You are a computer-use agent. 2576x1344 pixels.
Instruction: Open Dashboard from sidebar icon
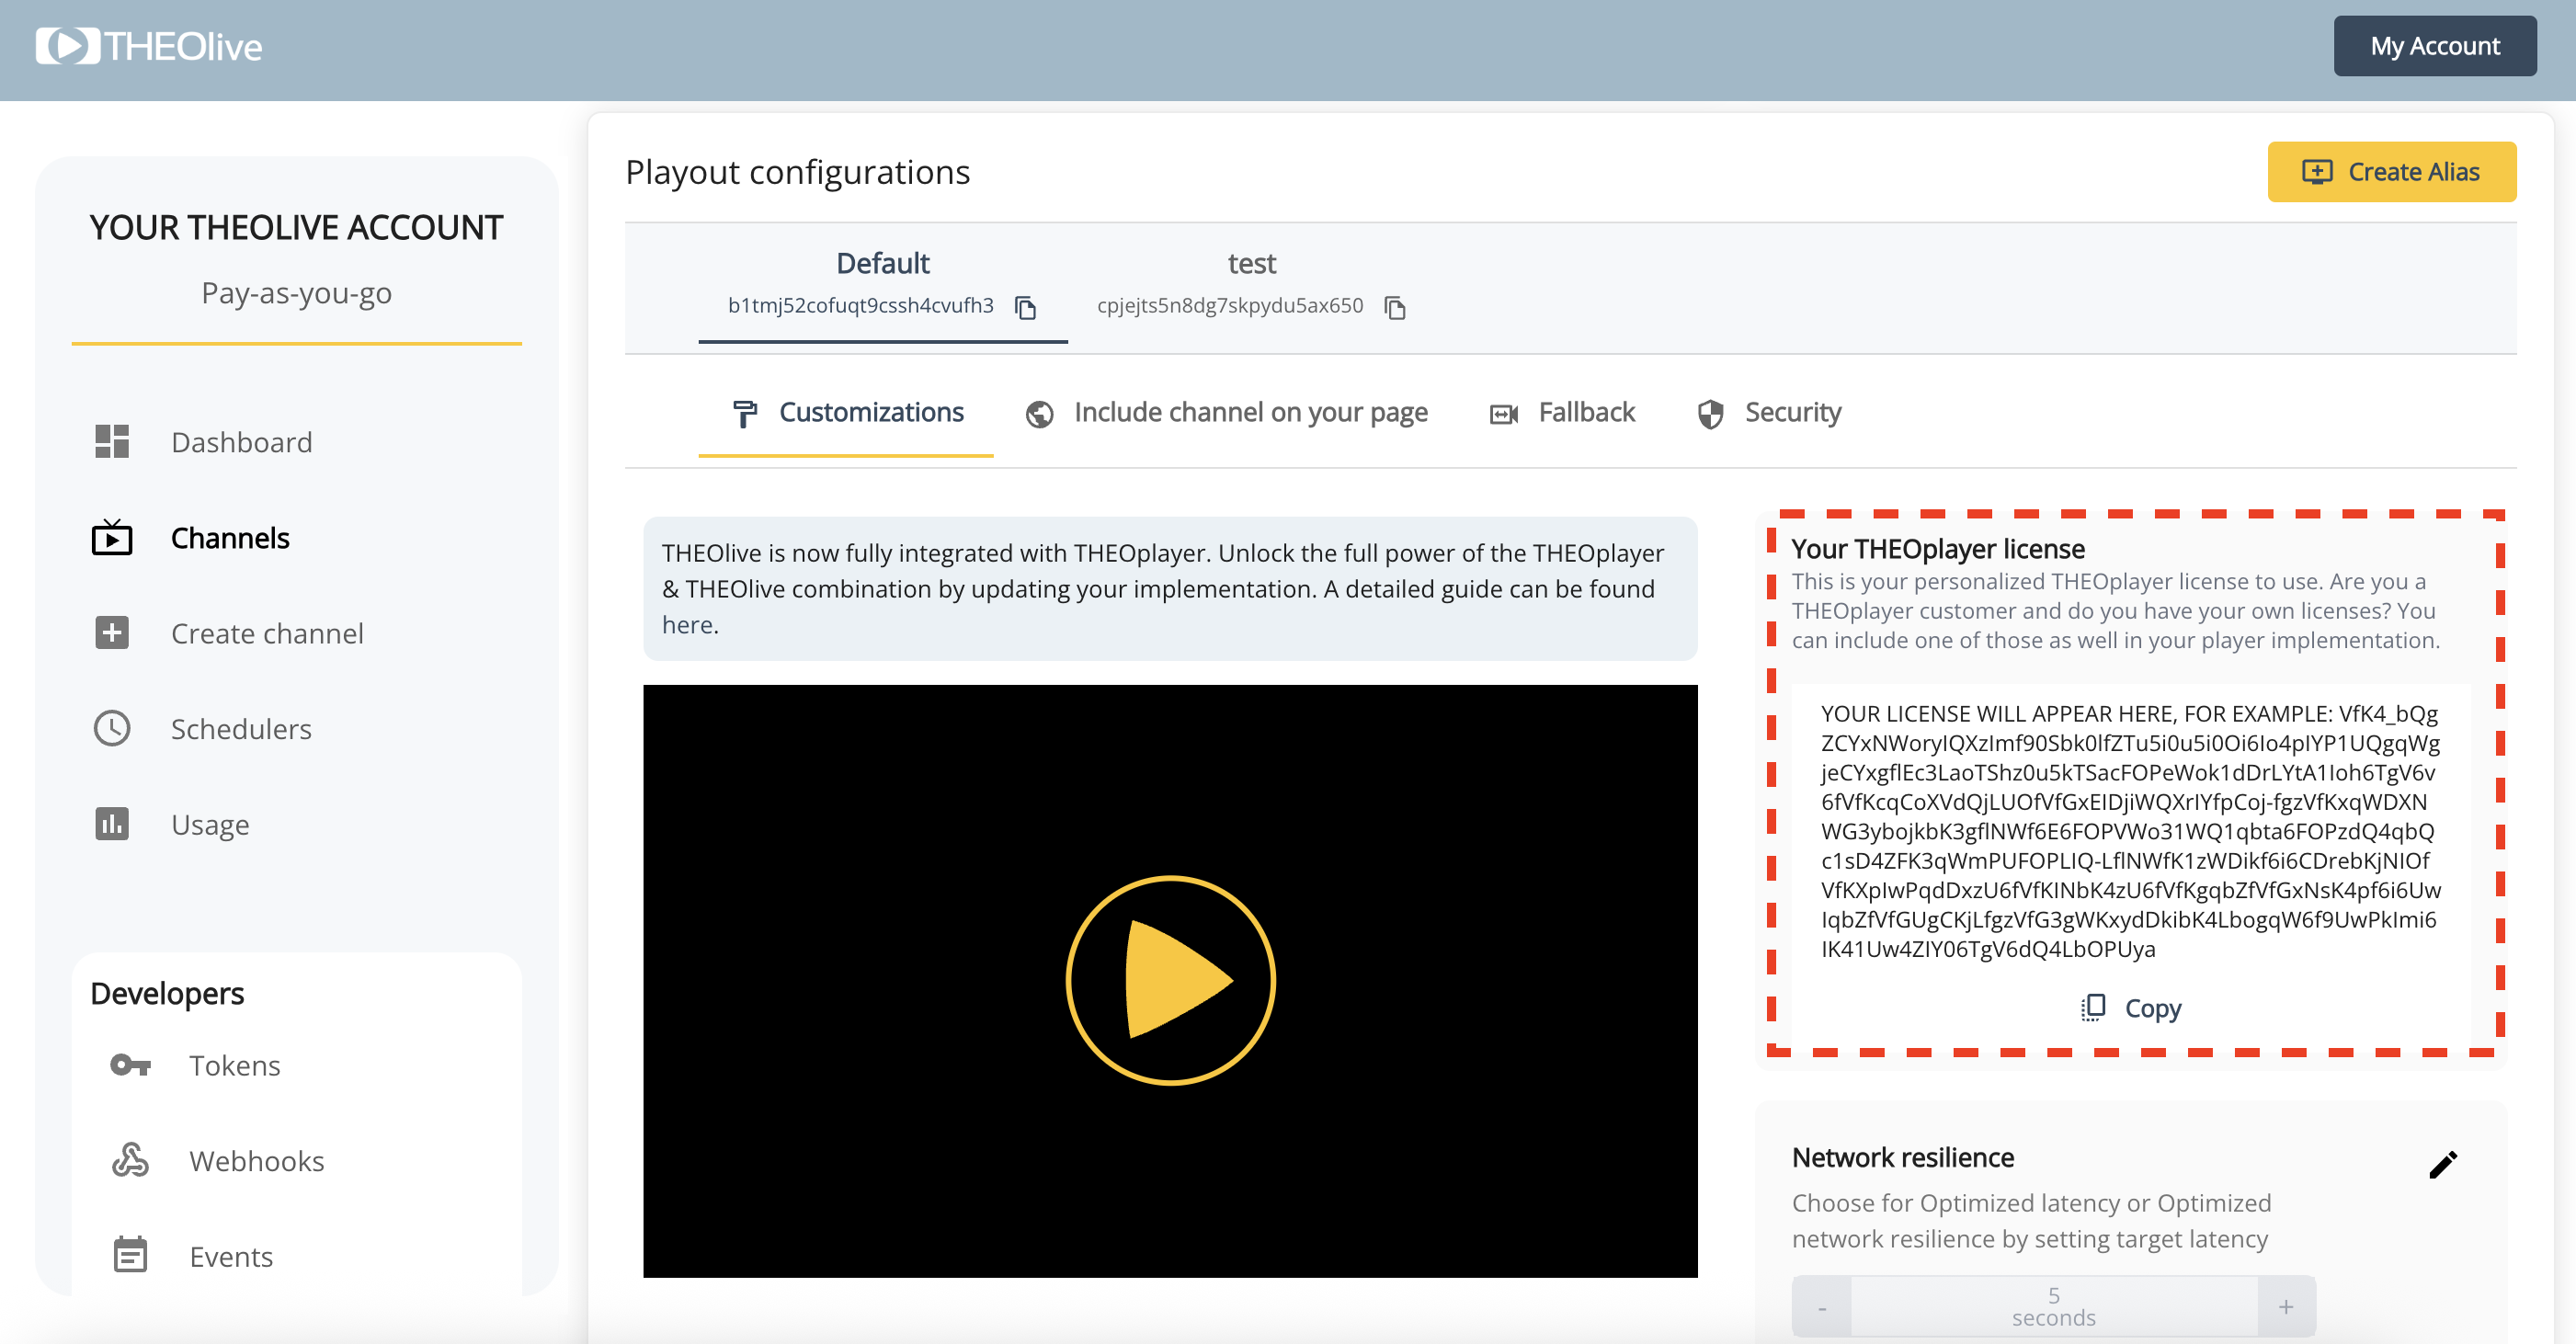tap(112, 441)
